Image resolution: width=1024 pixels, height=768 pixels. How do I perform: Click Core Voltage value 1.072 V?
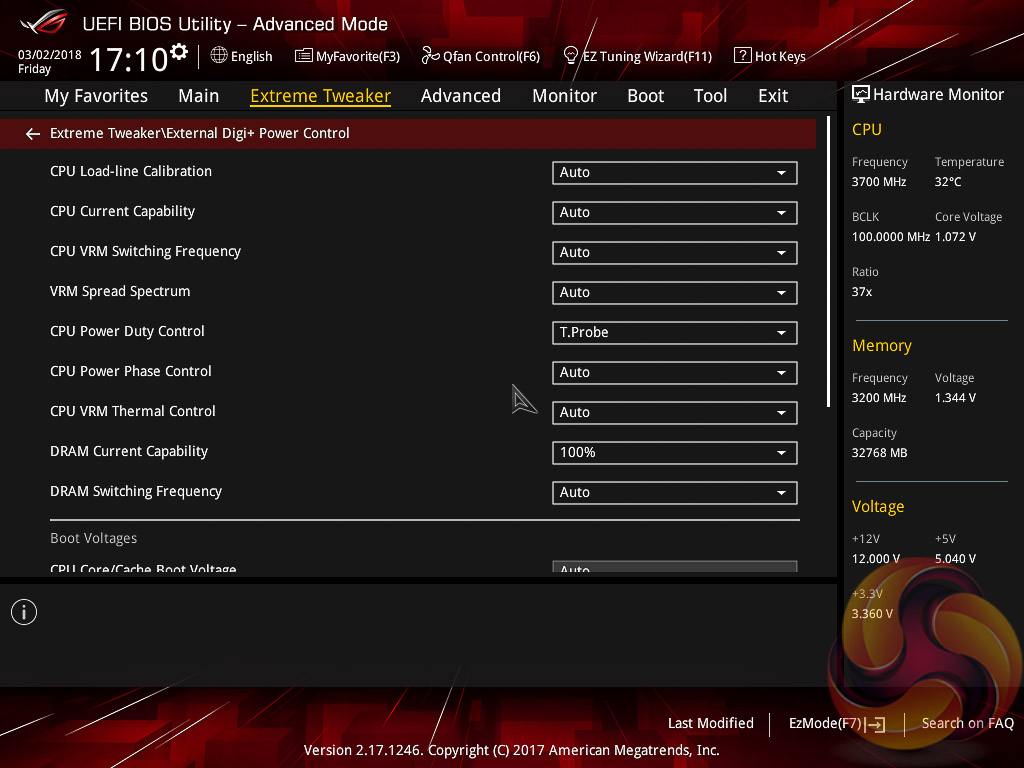pos(955,237)
